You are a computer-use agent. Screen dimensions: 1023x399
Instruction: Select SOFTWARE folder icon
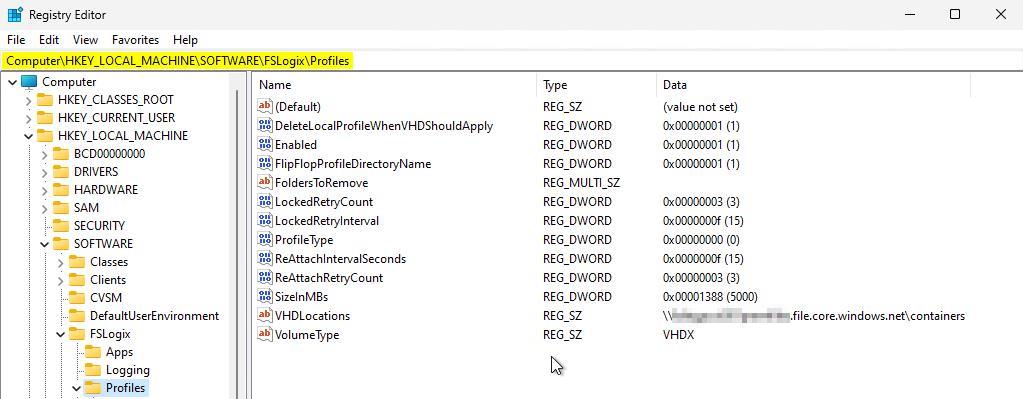point(61,244)
